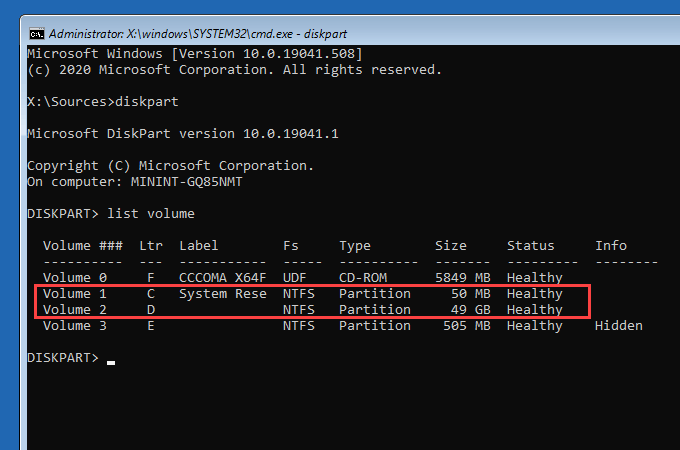This screenshot has height=450, width=680.
Task: Select the Volume 1 row label
Action: click(x=75, y=294)
